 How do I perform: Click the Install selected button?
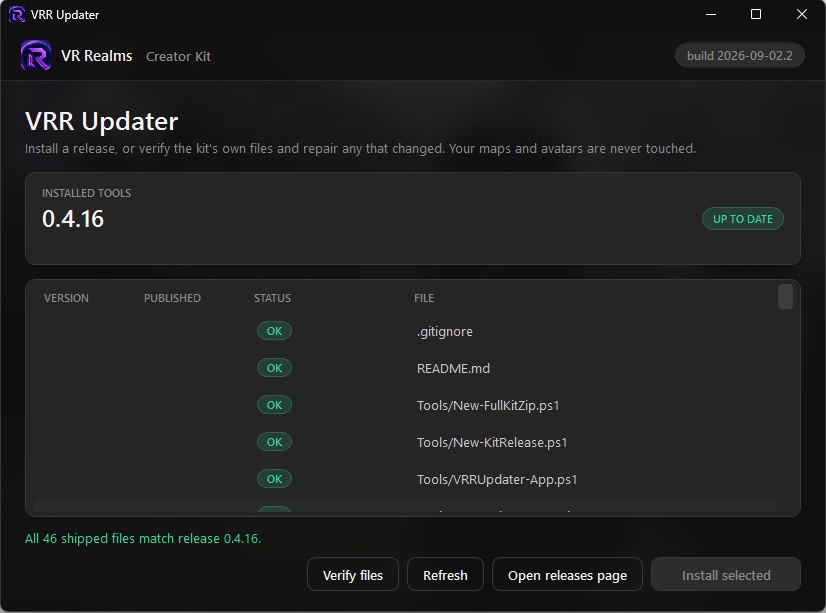(x=725, y=575)
